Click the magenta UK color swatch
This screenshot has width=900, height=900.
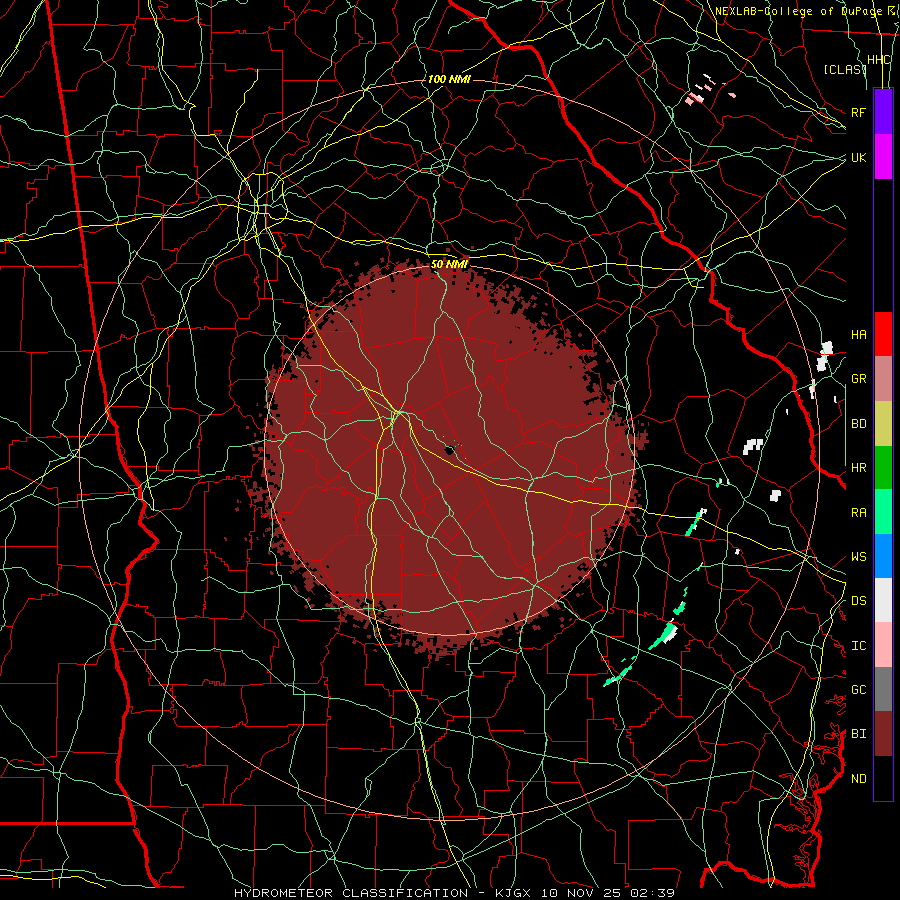(883, 157)
